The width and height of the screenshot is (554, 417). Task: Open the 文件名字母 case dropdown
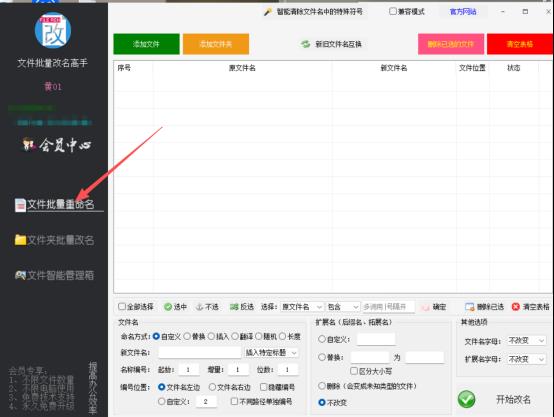pyautogui.click(x=526, y=341)
